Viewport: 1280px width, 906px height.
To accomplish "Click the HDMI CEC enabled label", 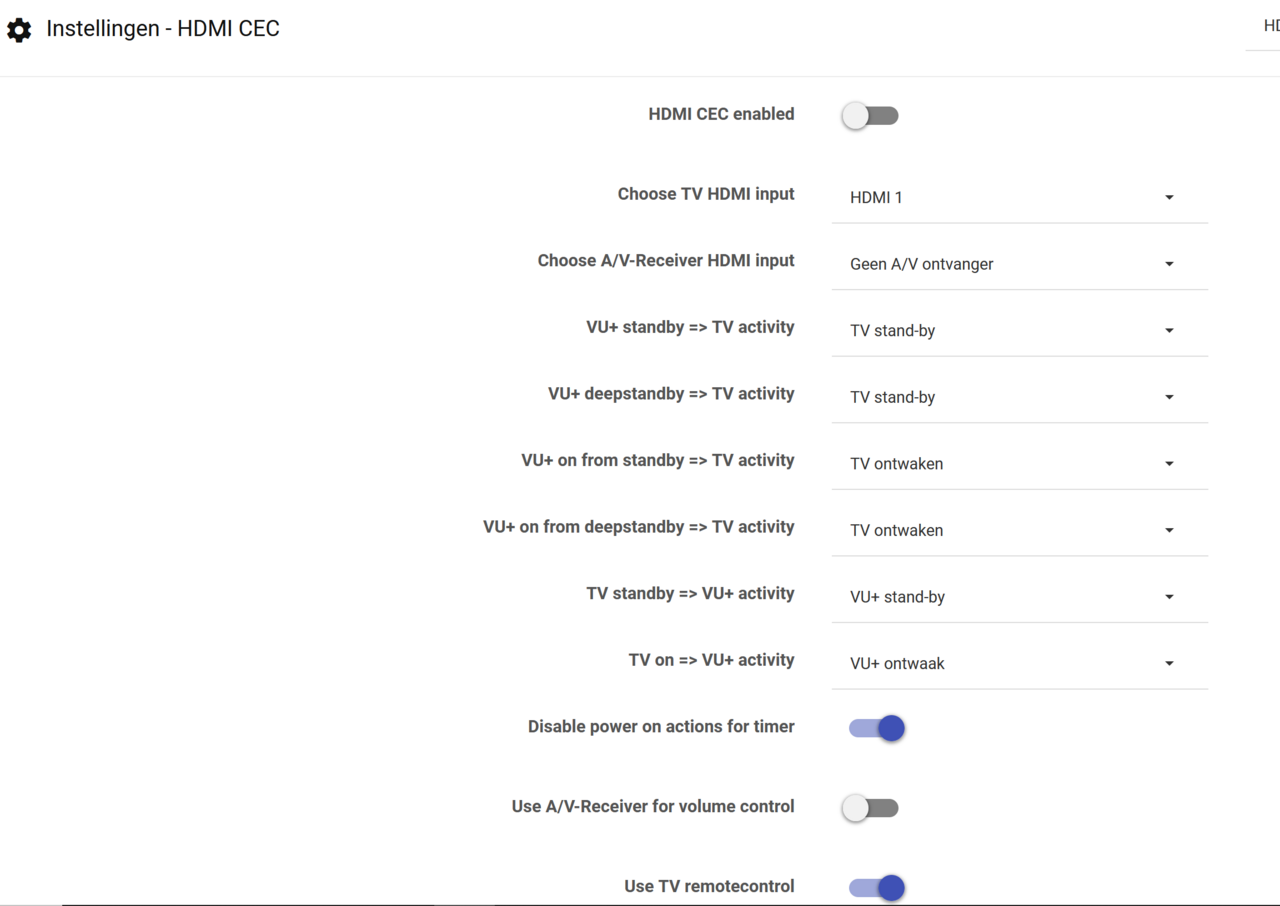I will pyautogui.click(x=721, y=114).
